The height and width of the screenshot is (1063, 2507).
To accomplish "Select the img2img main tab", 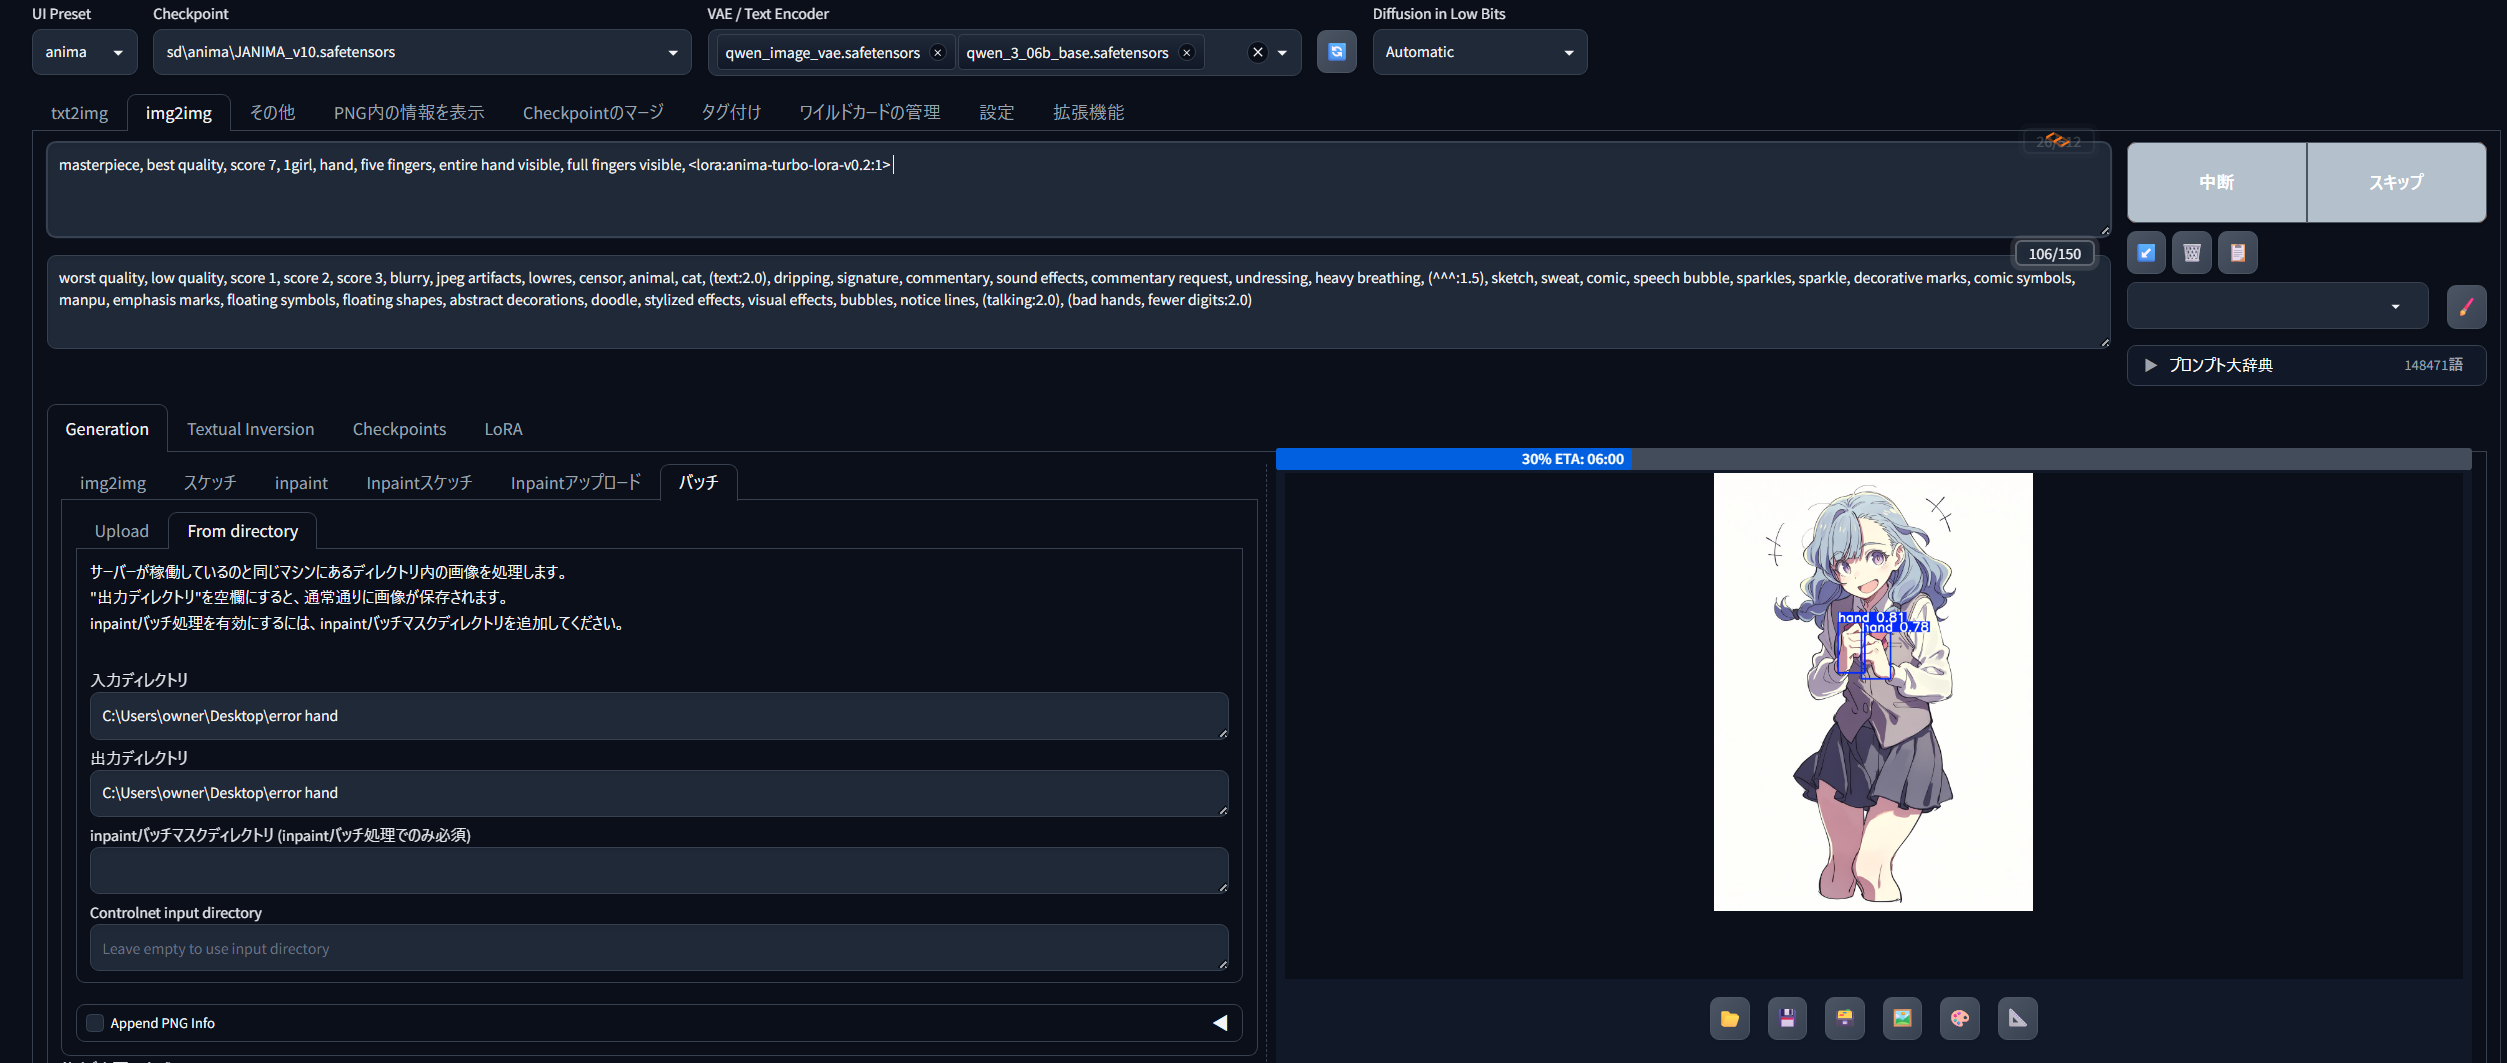I will point(179,113).
